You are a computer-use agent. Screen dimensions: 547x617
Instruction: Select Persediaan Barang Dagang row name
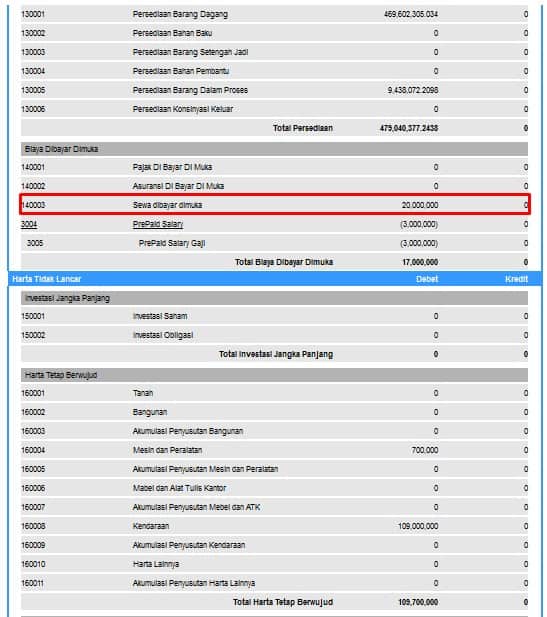point(180,14)
